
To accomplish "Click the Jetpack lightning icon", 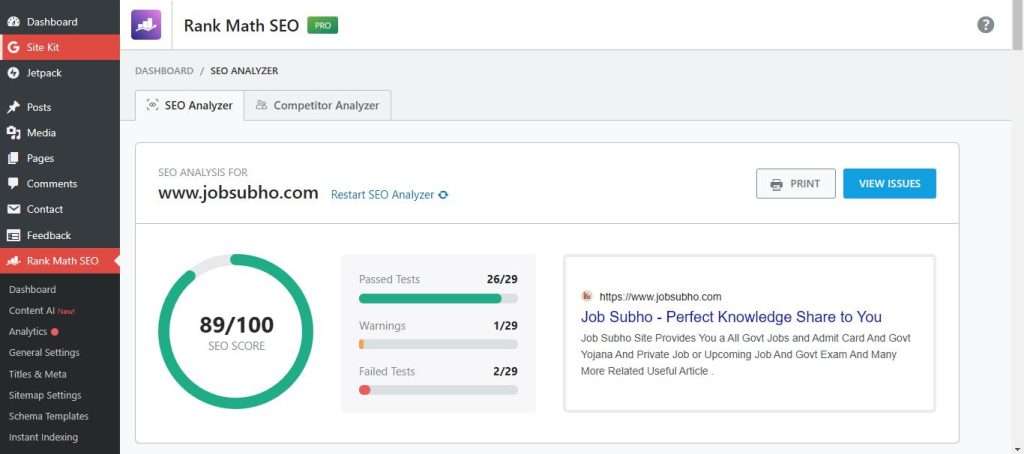I will point(13,73).
